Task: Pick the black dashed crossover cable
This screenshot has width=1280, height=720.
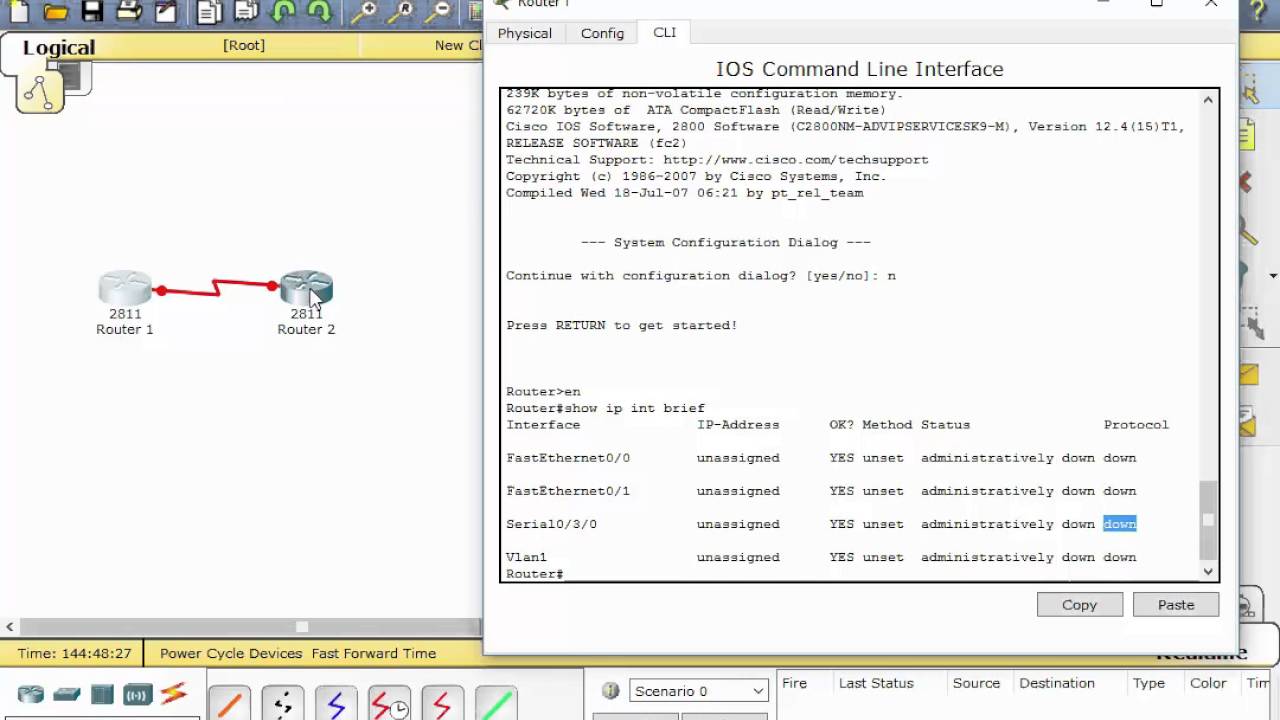Action: coord(282,704)
